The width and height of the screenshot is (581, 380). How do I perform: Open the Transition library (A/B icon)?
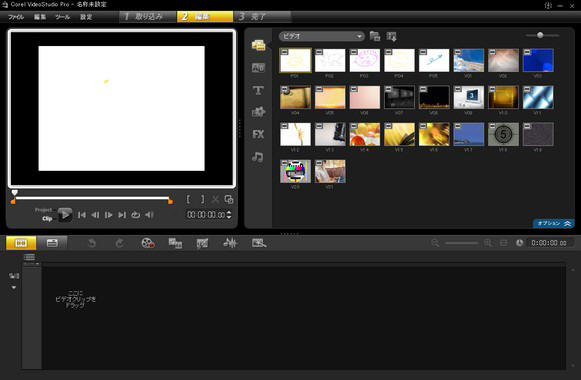pos(258,67)
